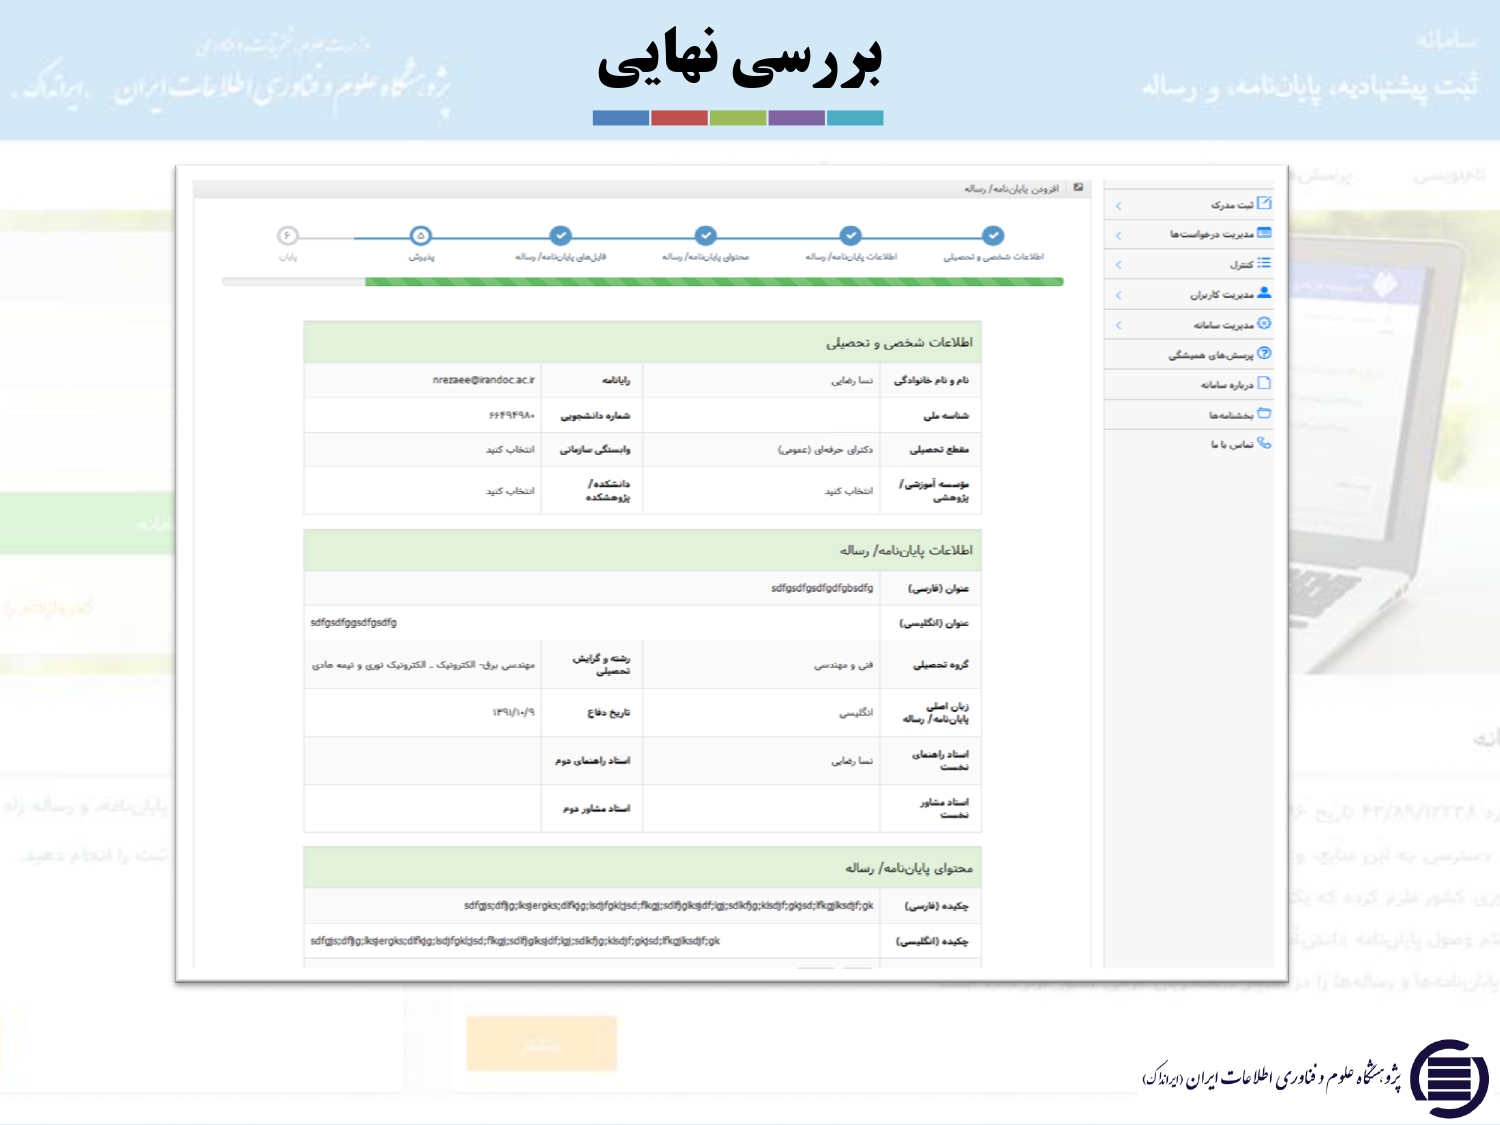Expand the کنترل chevron arrow

[1118, 265]
